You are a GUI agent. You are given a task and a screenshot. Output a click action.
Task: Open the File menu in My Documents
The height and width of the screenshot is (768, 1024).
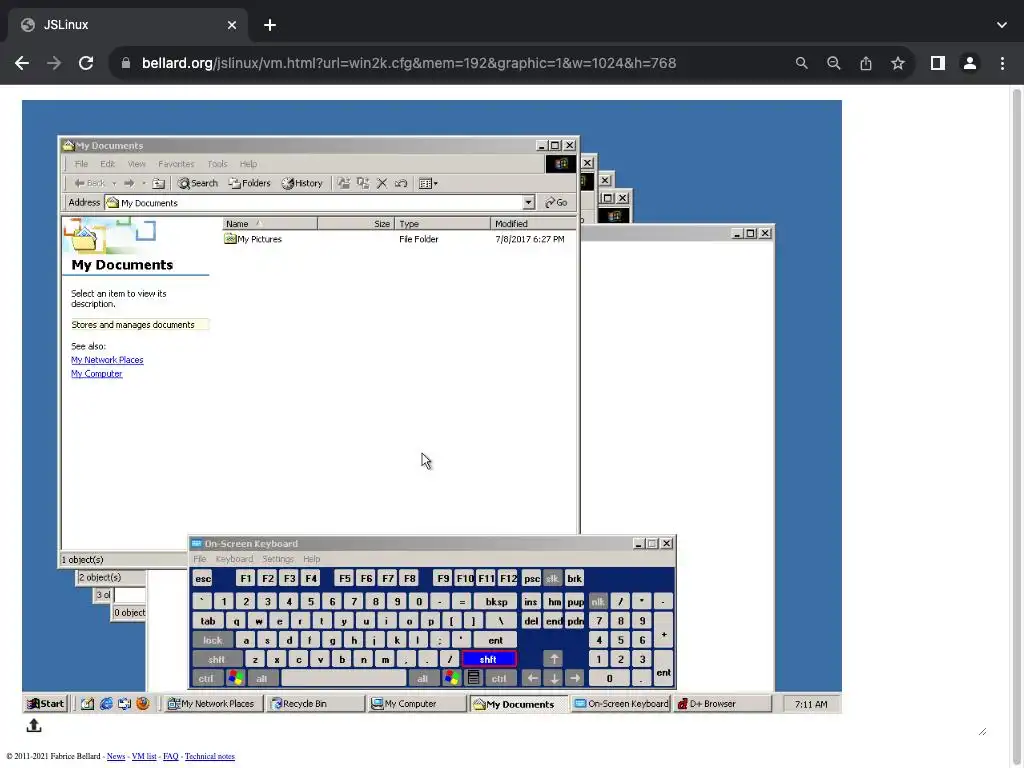pyautogui.click(x=81, y=164)
